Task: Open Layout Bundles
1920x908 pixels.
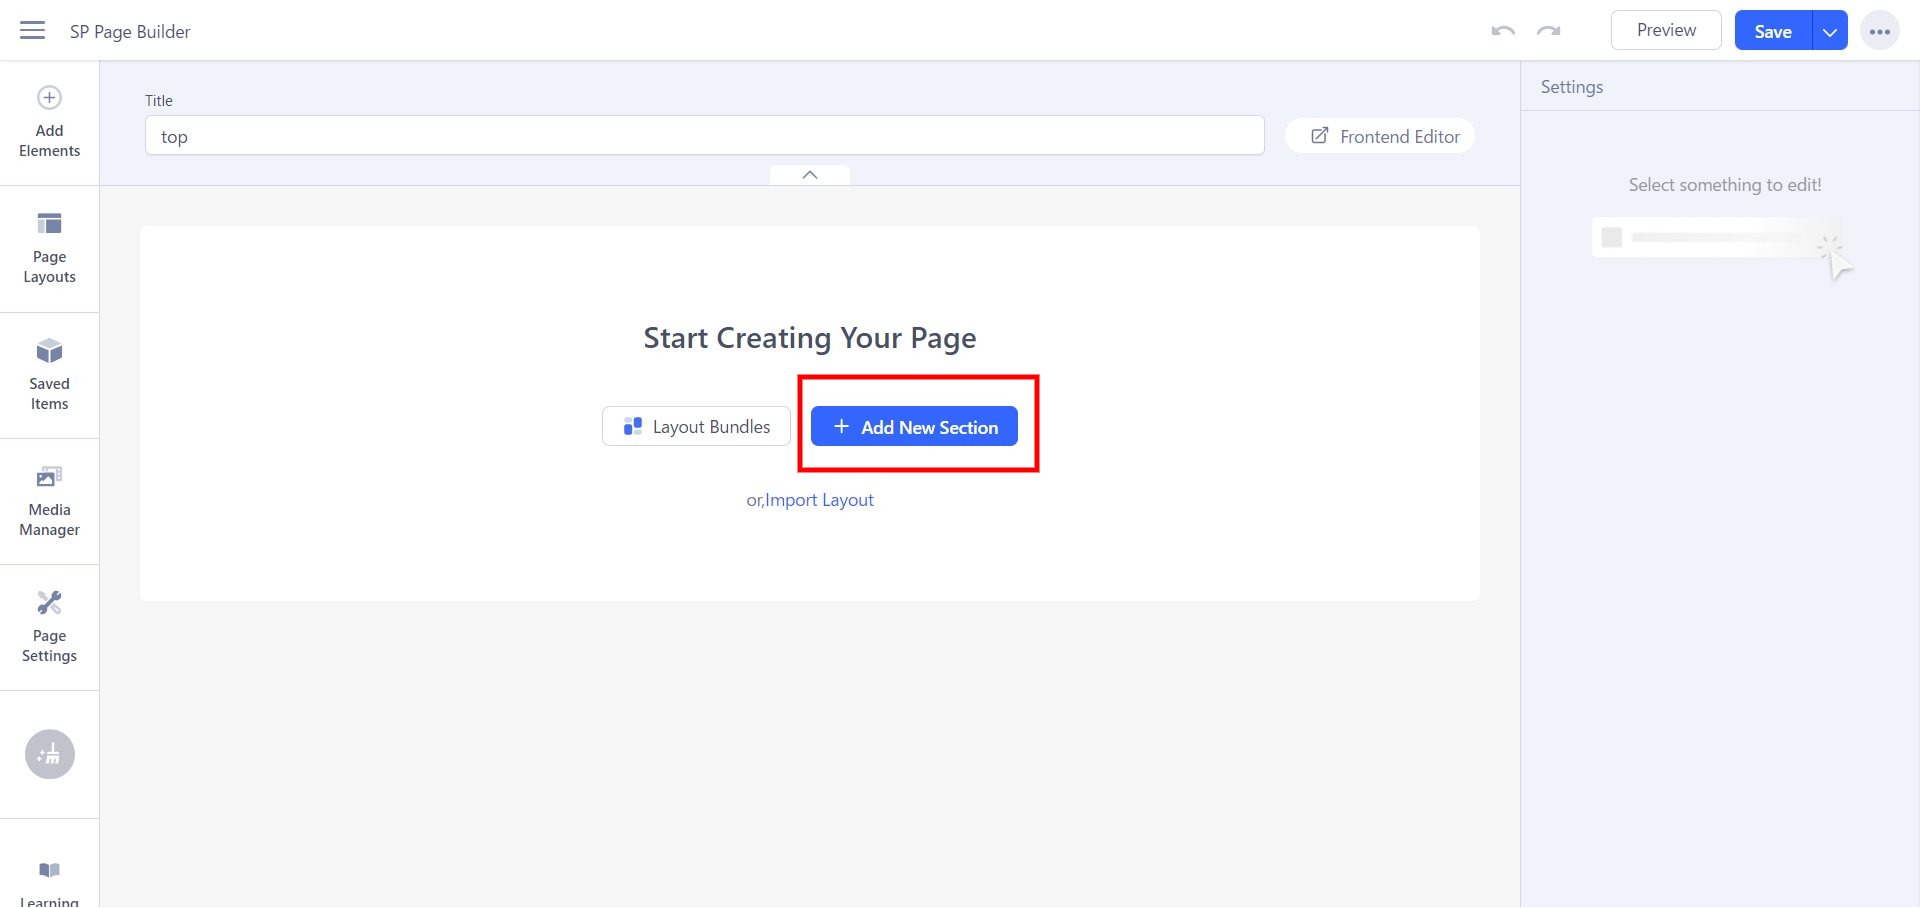Action: [696, 427]
